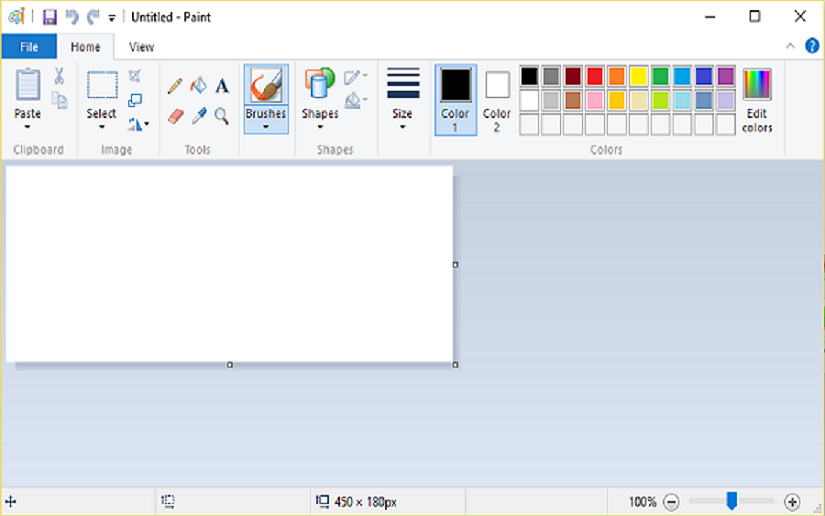Switch to the View tab
825x516 pixels.
click(x=141, y=47)
